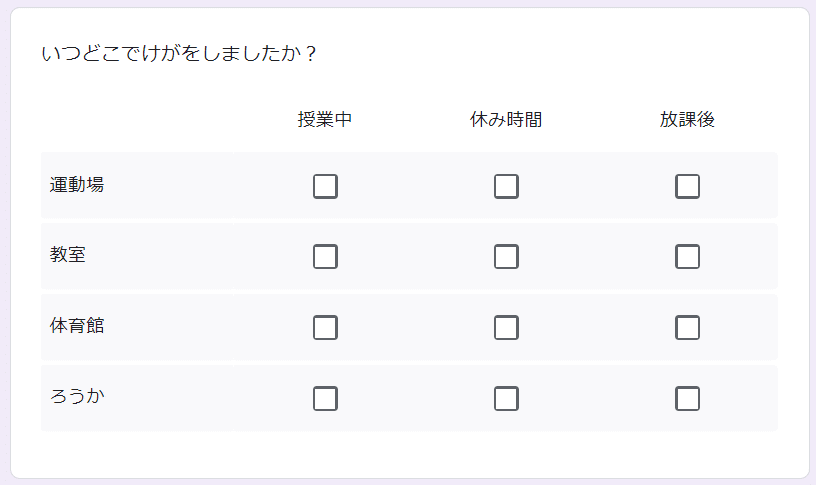This screenshot has width=816, height=485.
Task: Check 運動場 under 休み時間
Action: pyautogui.click(x=506, y=187)
